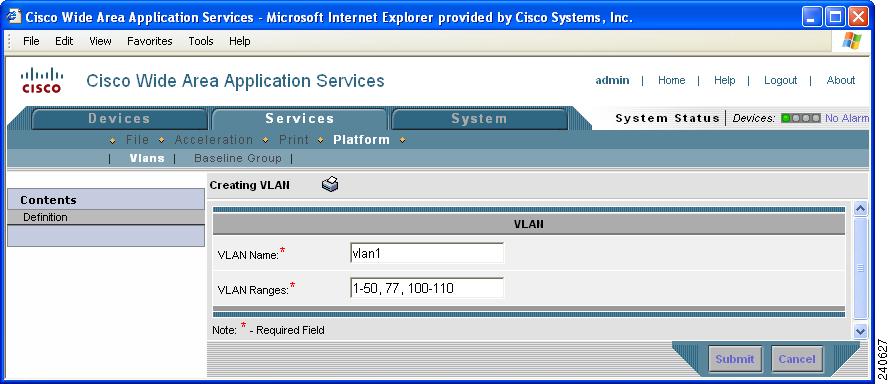Switch to the Devices tab
Screen dimensions: 890x384
tap(119, 119)
